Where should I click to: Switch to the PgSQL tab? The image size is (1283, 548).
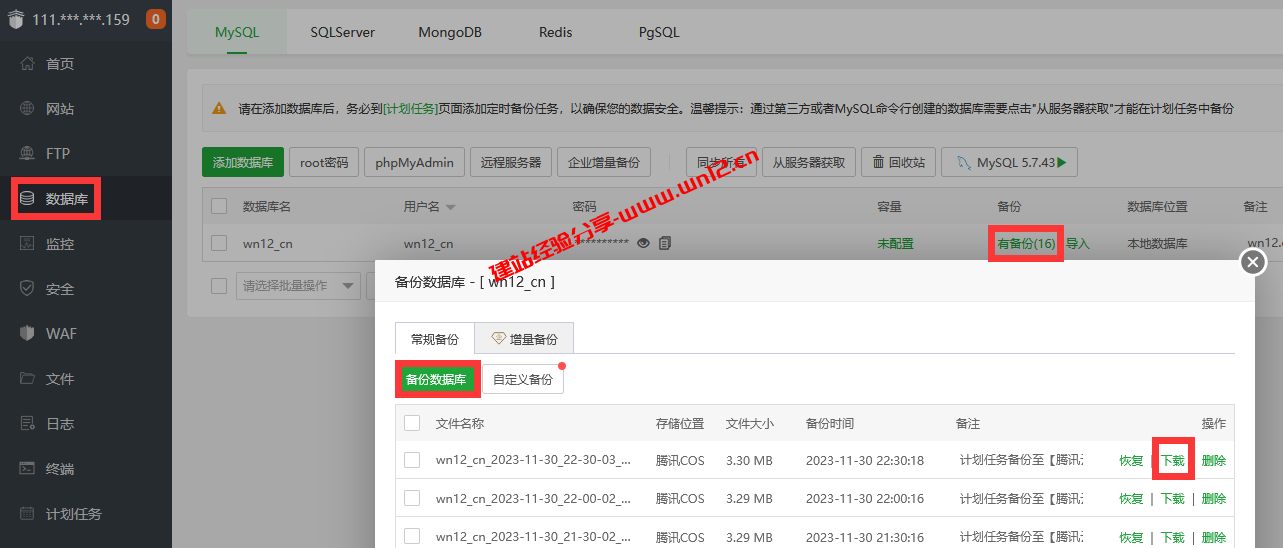[659, 32]
